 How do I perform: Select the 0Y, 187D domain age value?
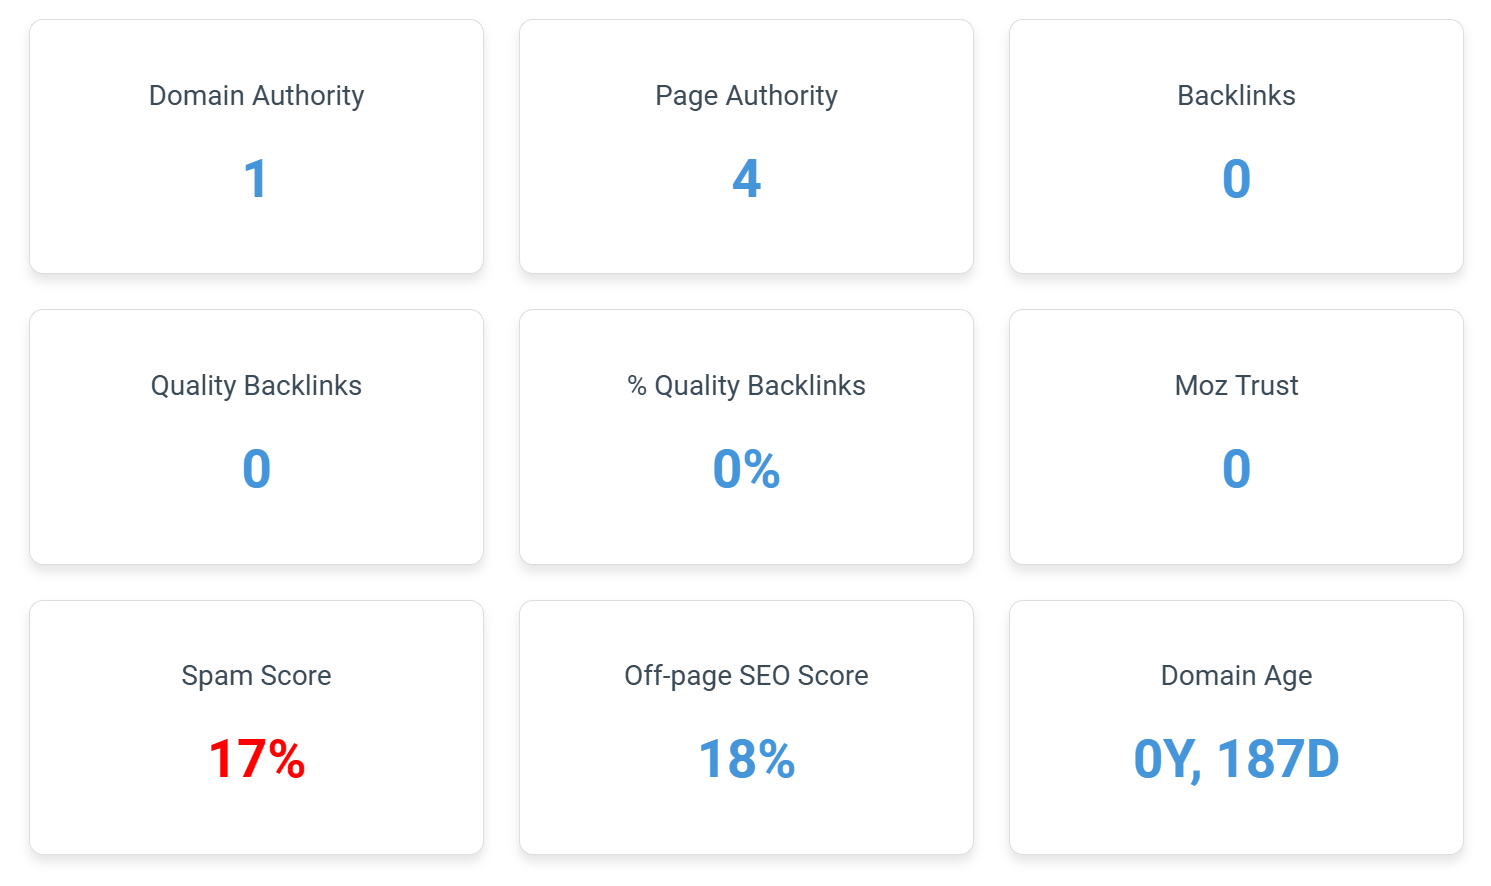[1236, 759]
